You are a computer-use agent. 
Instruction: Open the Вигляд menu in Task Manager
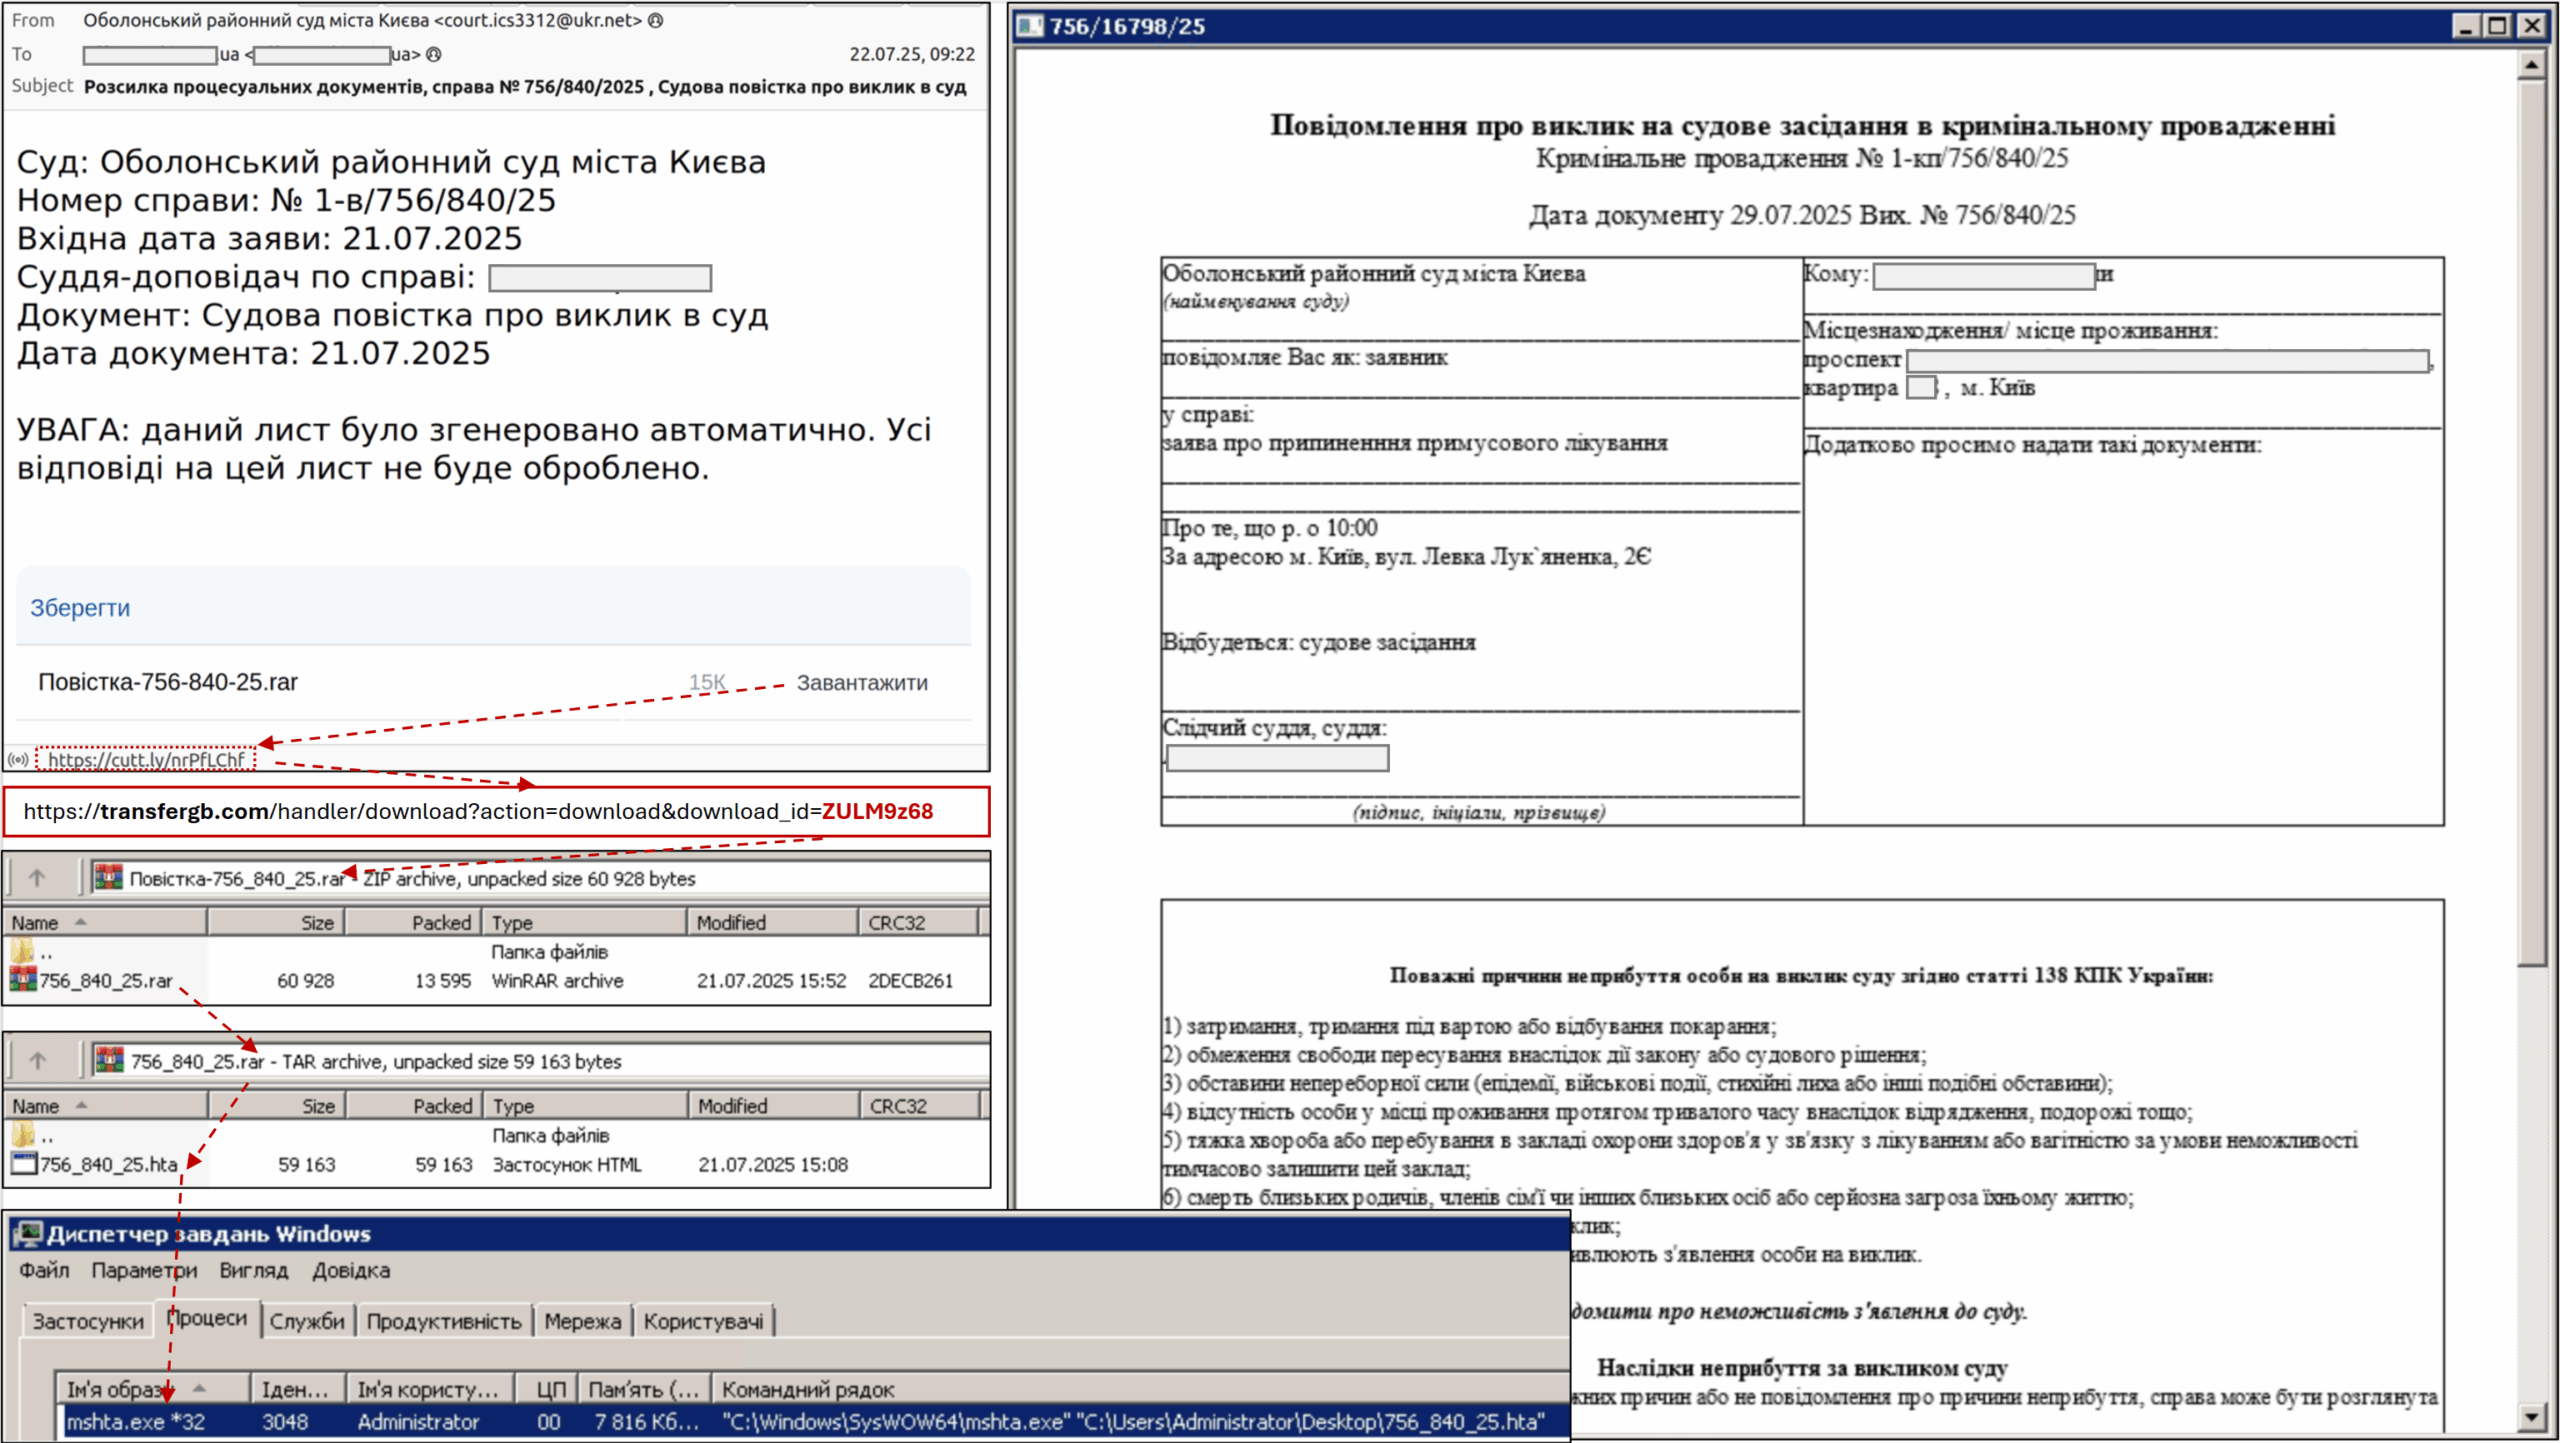click(x=253, y=1271)
